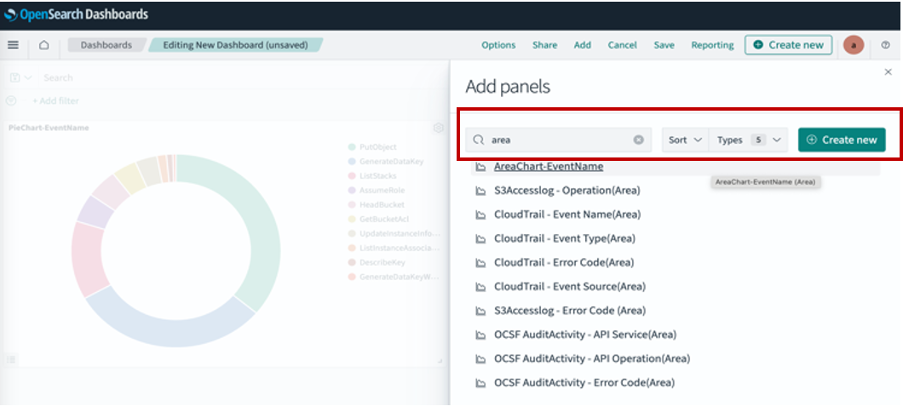Click the PieChart-EventName panel title

click(x=48, y=128)
